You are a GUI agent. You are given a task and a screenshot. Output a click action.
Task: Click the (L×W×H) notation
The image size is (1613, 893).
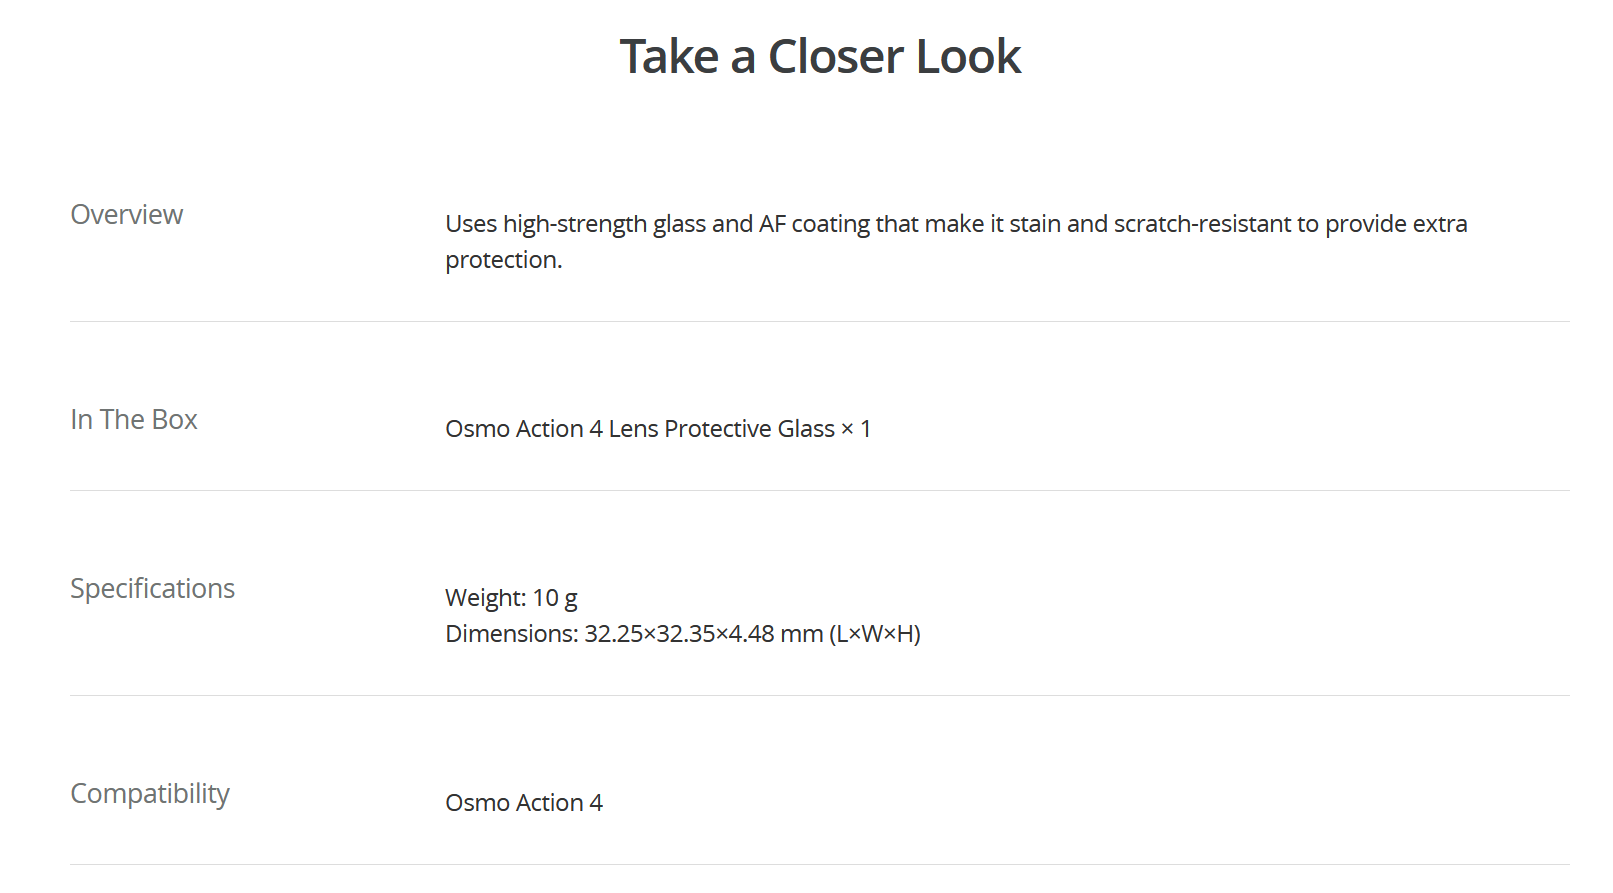(875, 634)
